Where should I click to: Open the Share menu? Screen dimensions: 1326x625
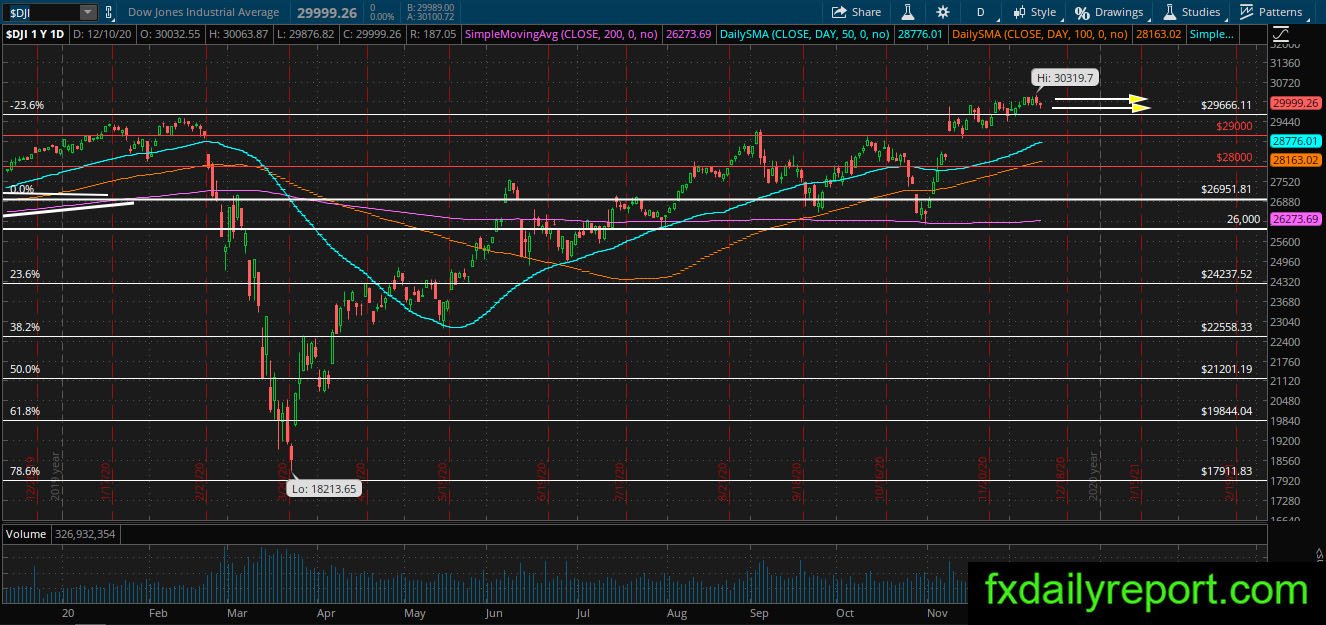(x=856, y=12)
